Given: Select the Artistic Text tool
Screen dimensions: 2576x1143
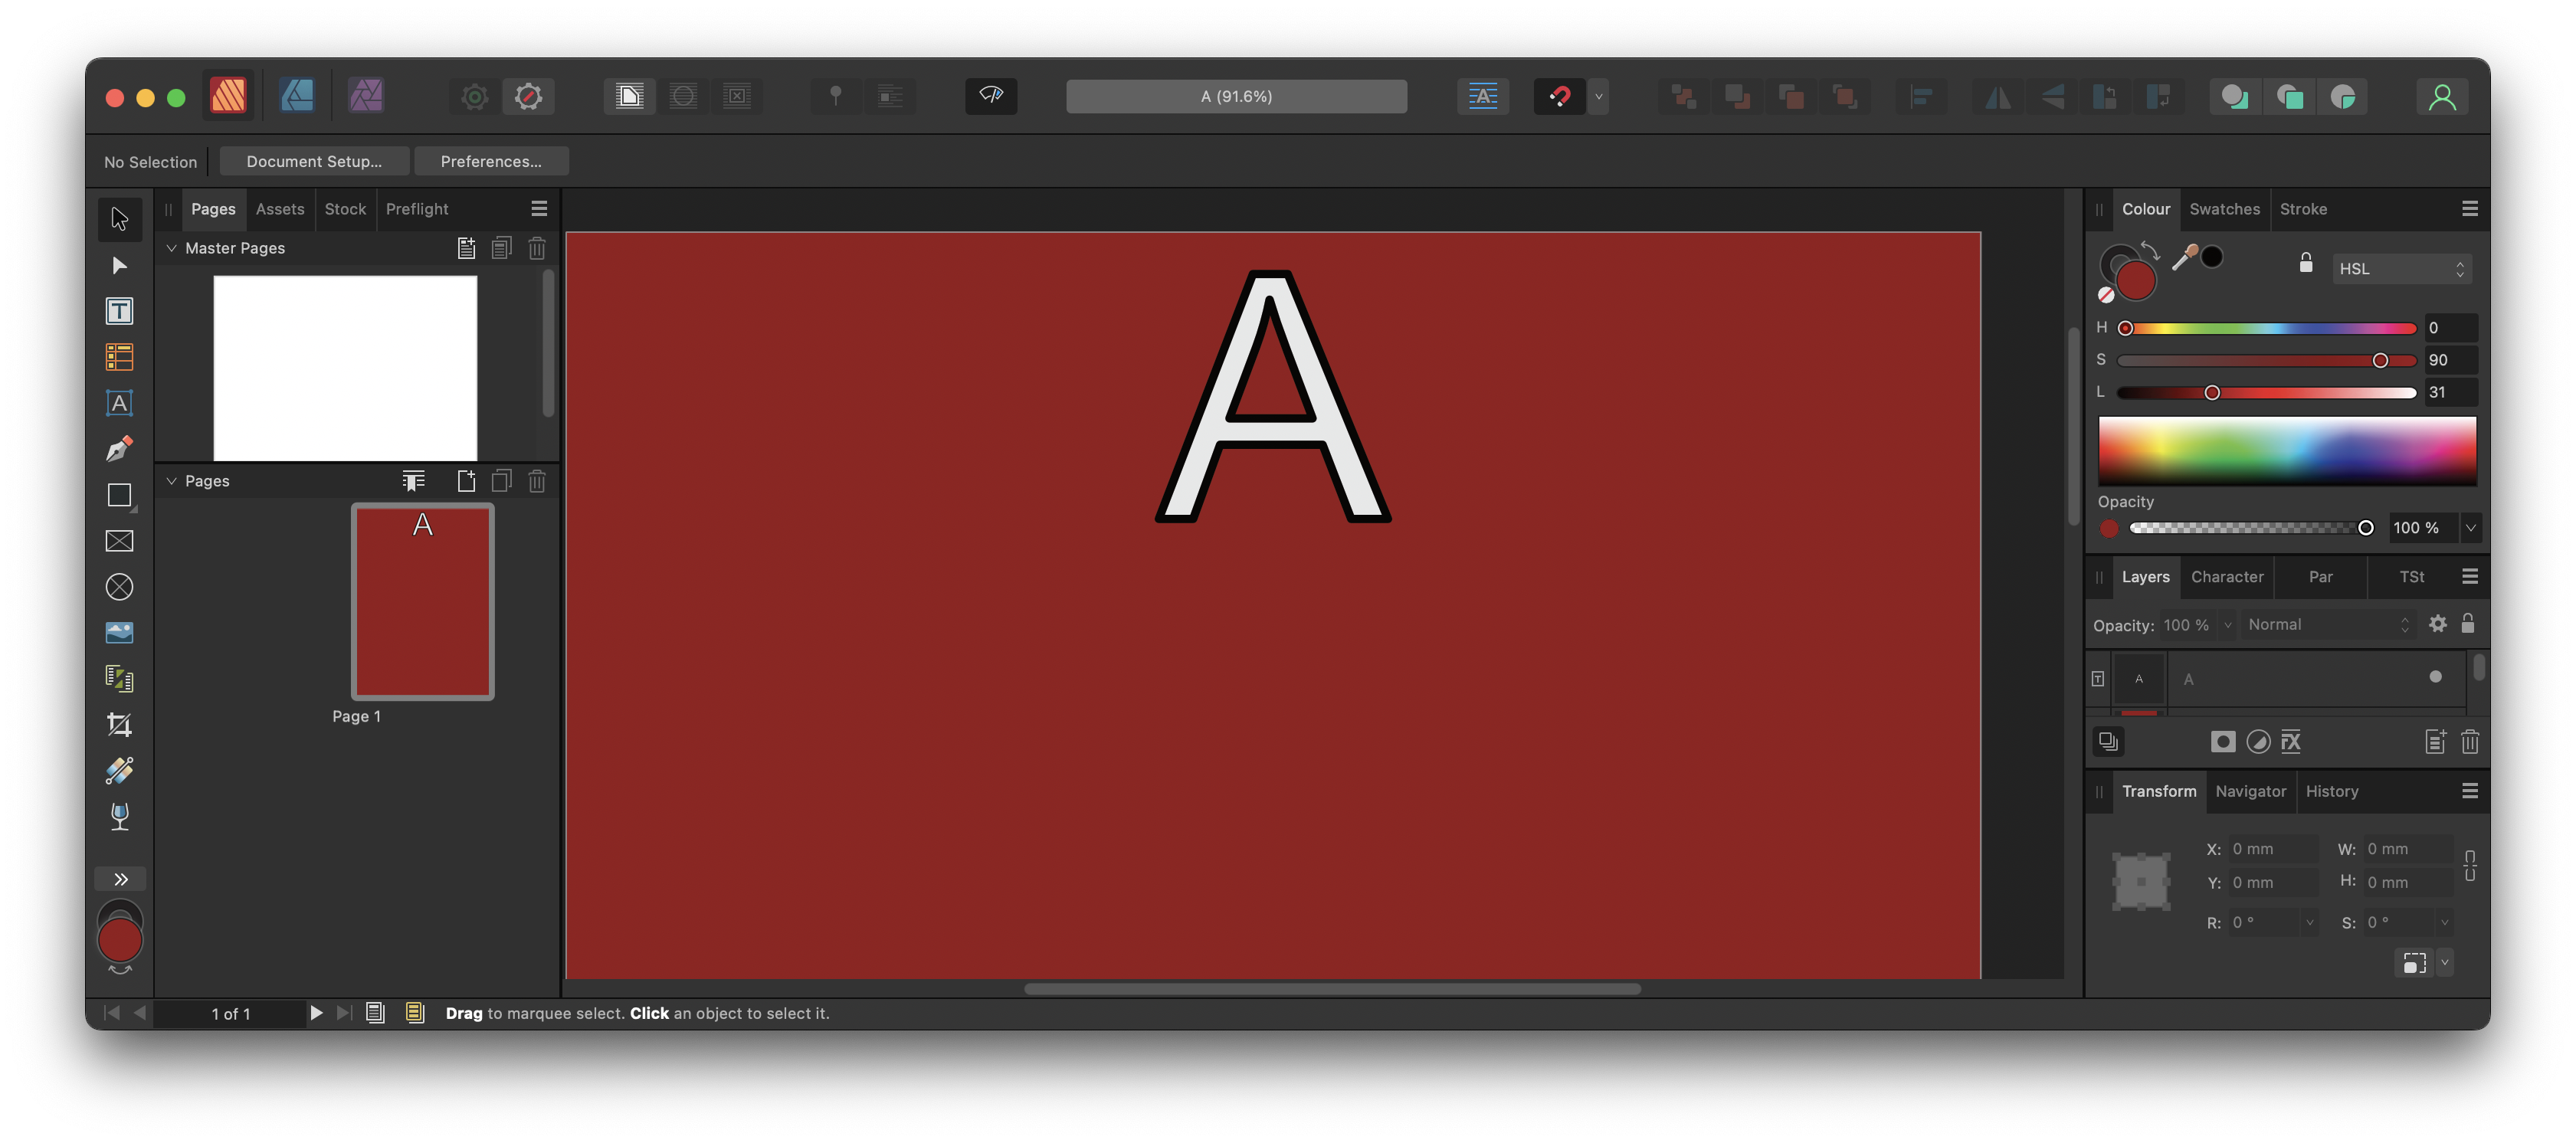Looking at the screenshot, I should click(x=119, y=403).
